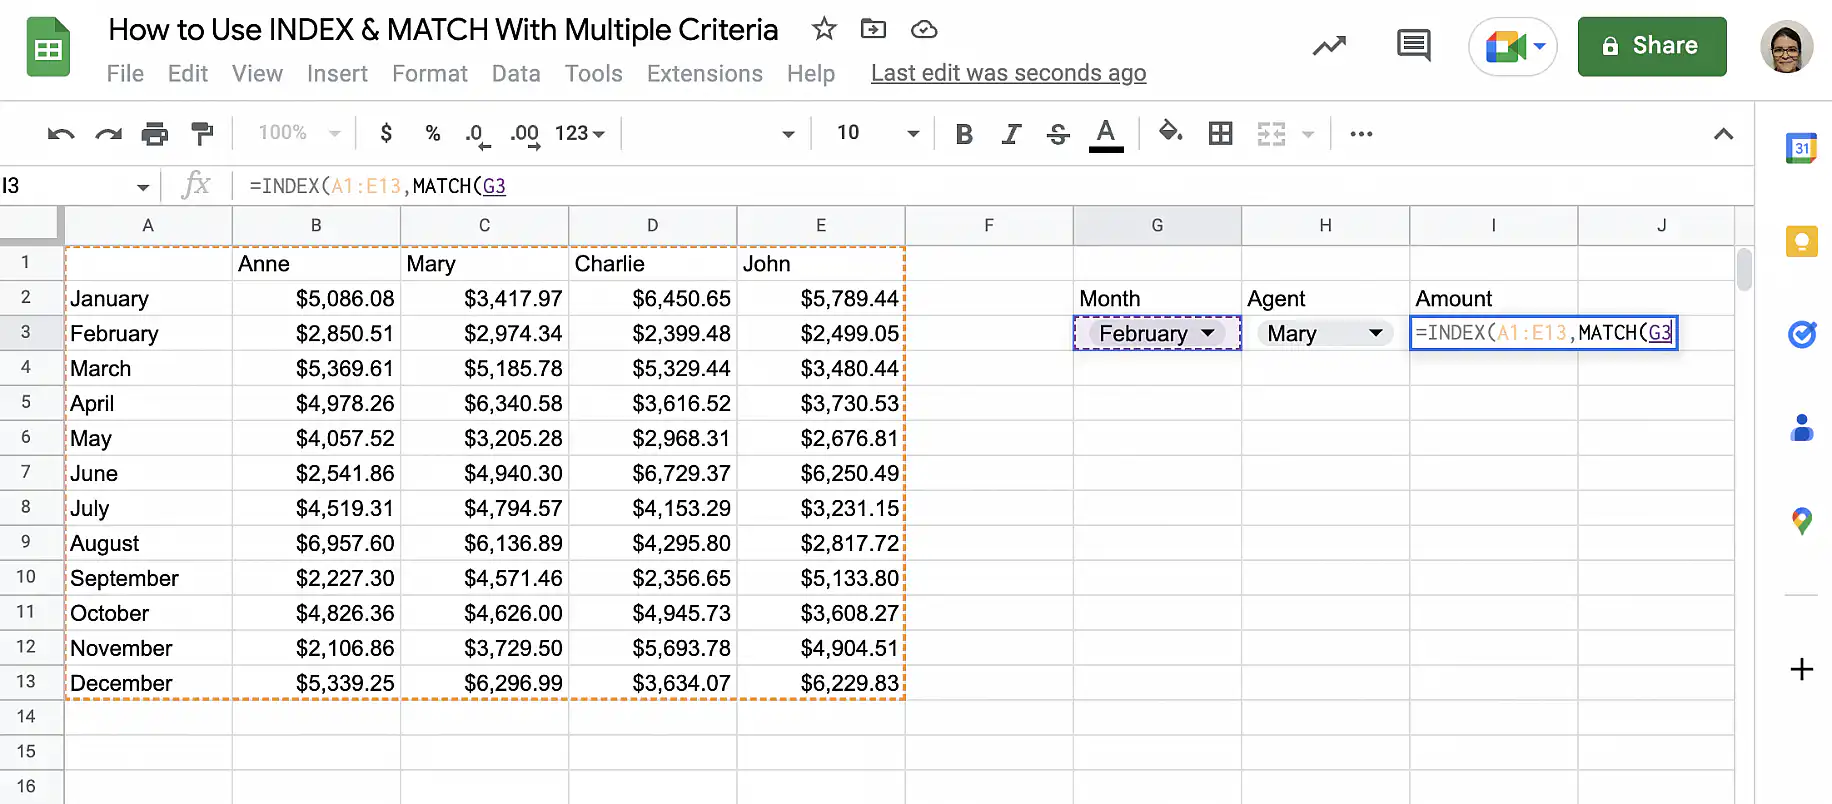The image size is (1832, 804).
Task: Open Last edit was seconds ago link
Action: [x=1008, y=73]
